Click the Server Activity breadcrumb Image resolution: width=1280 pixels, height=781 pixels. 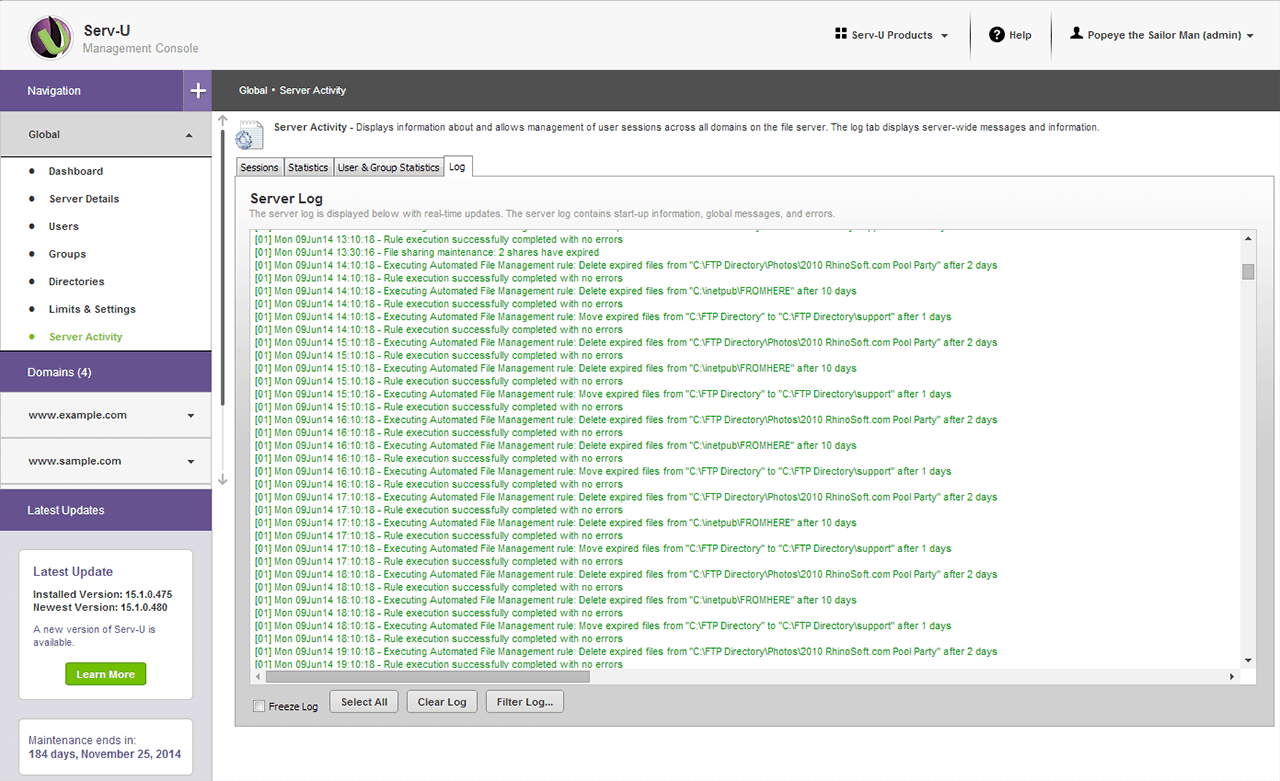tap(313, 90)
